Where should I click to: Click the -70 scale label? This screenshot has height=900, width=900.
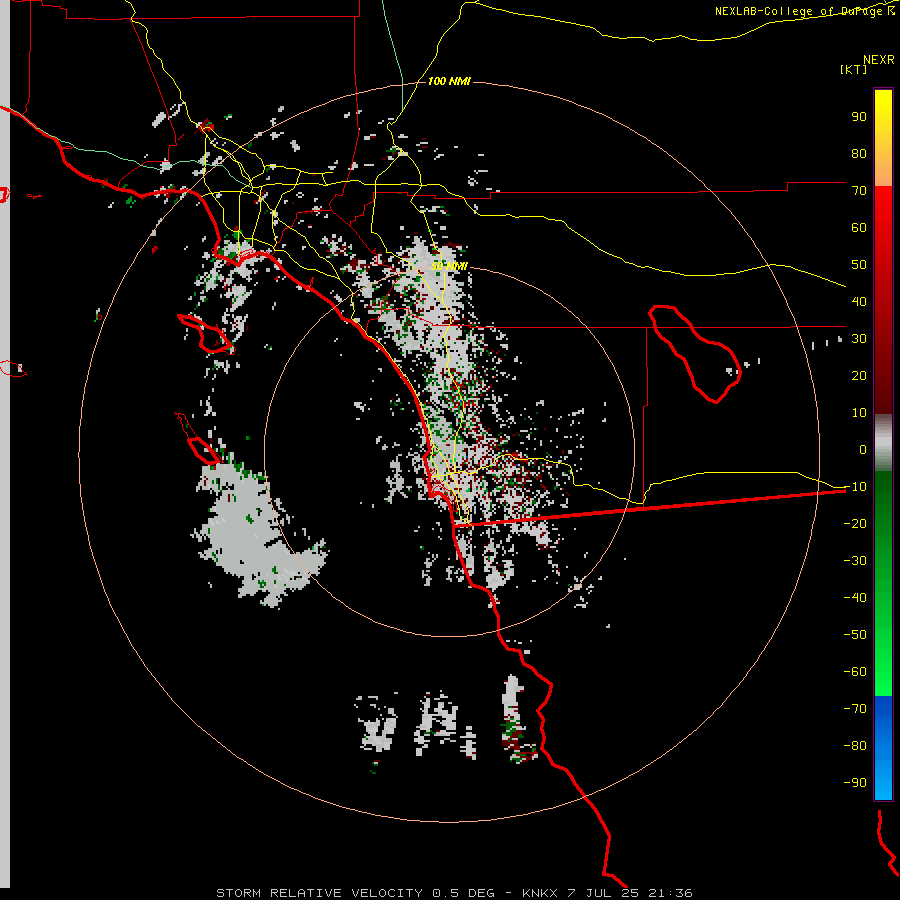click(855, 708)
